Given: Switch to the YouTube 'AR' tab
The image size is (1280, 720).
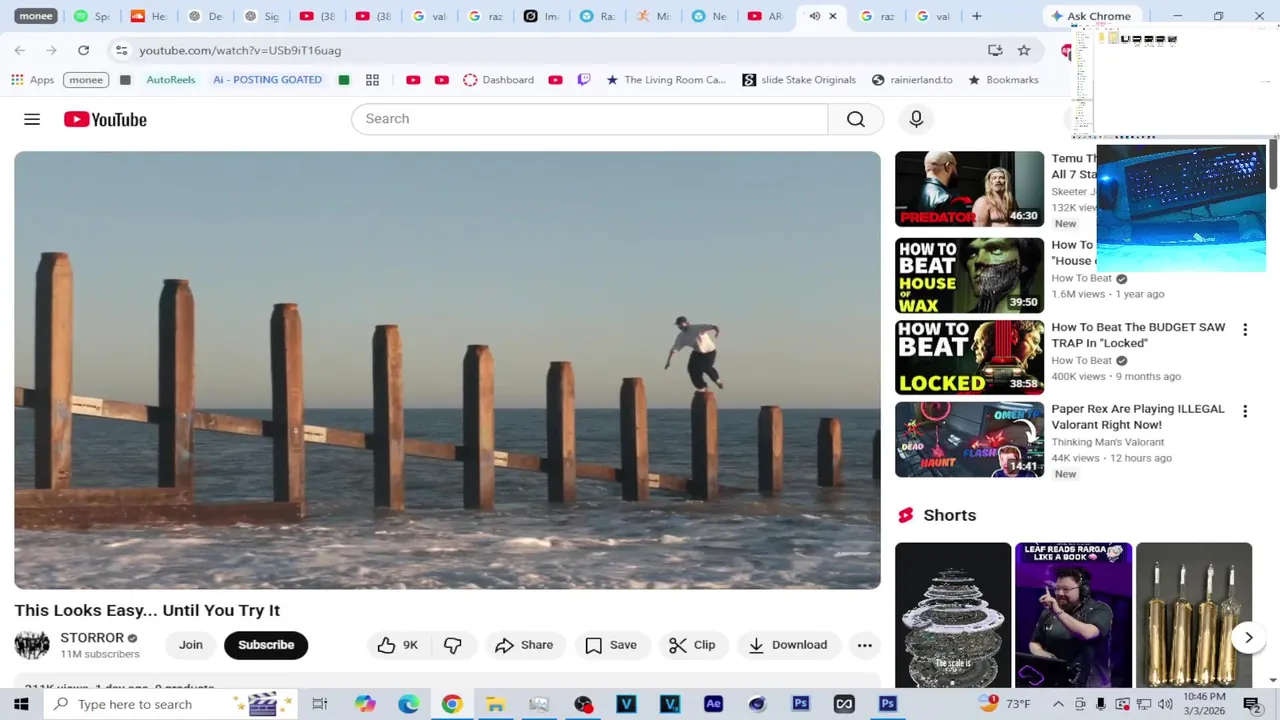Looking at the screenshot, I should click(x=765, y=16).
